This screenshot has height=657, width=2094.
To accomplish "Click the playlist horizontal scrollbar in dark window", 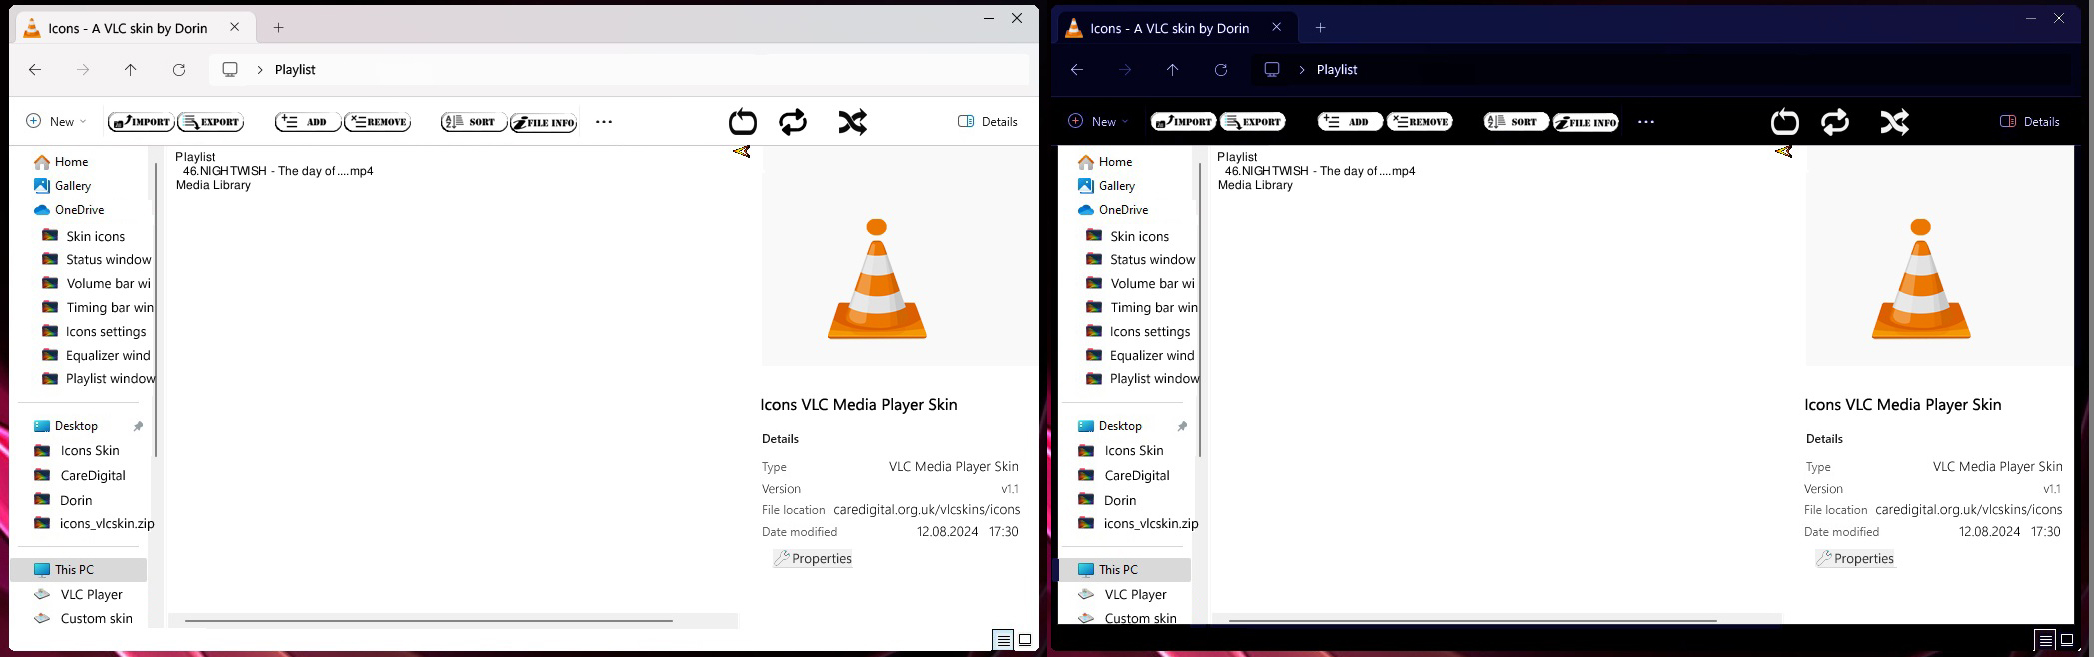I will tap(1472, 621).
